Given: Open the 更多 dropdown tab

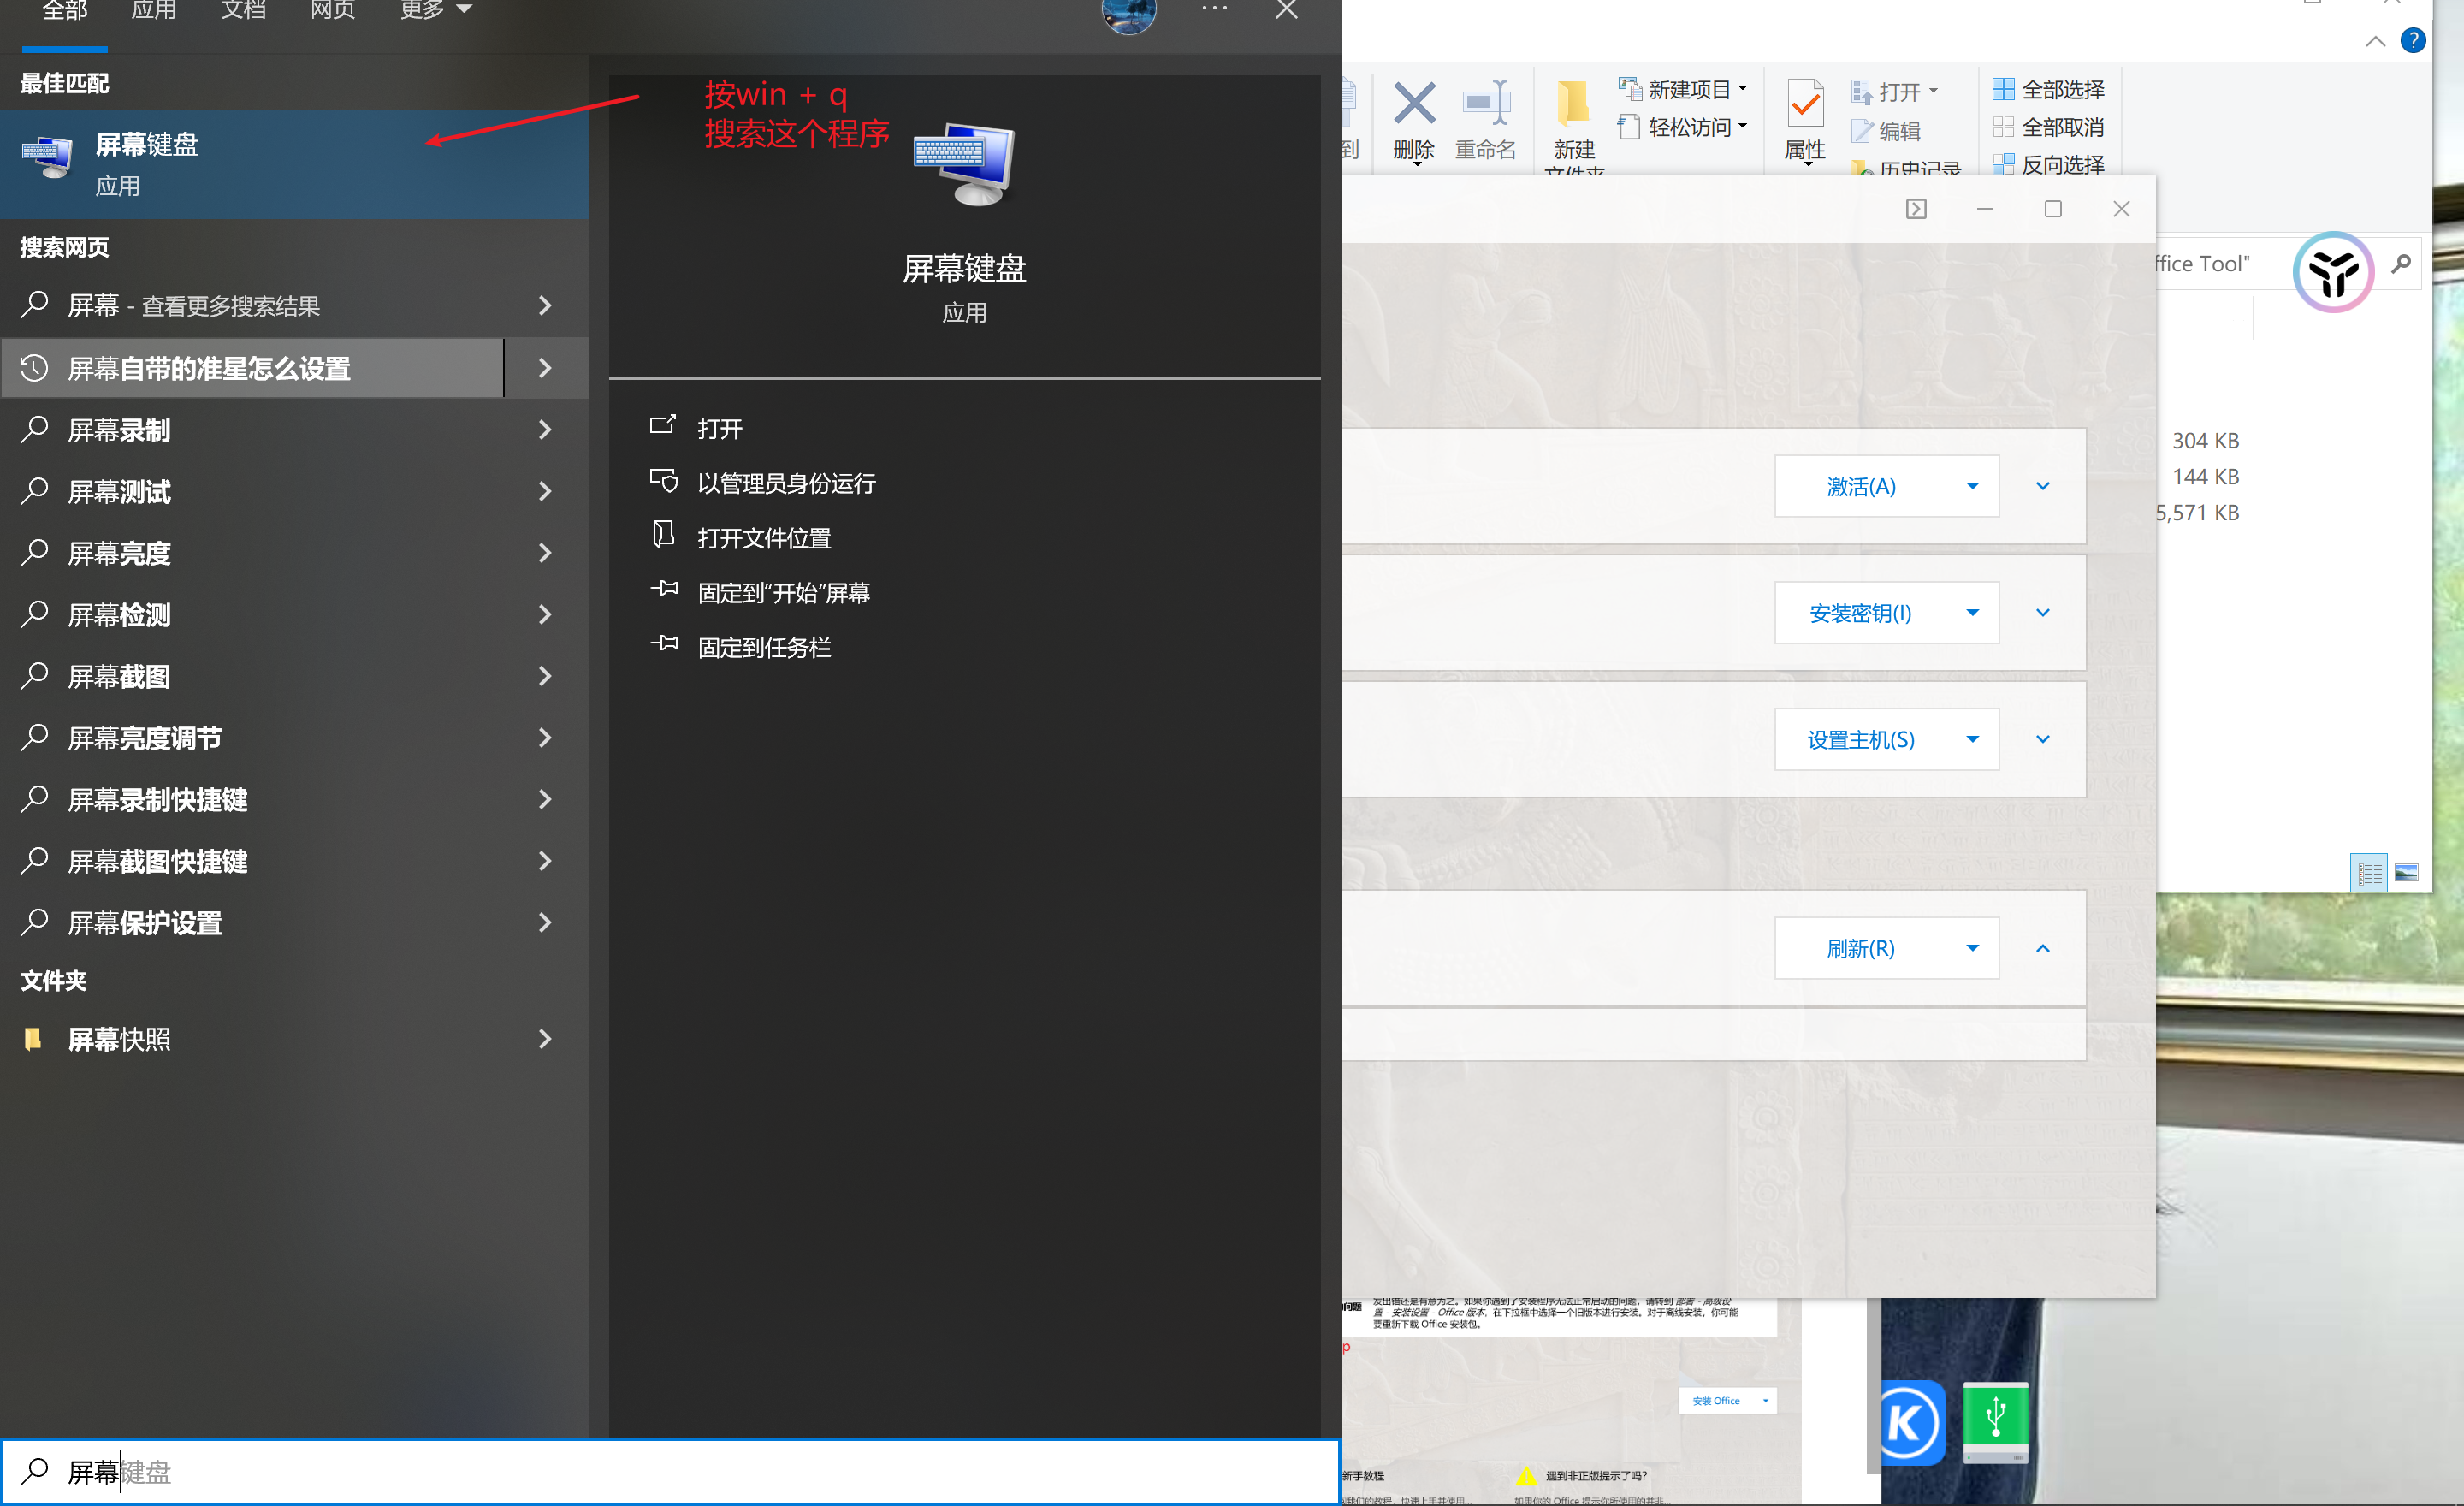Looking at the screenshot, I should point(435,12).
